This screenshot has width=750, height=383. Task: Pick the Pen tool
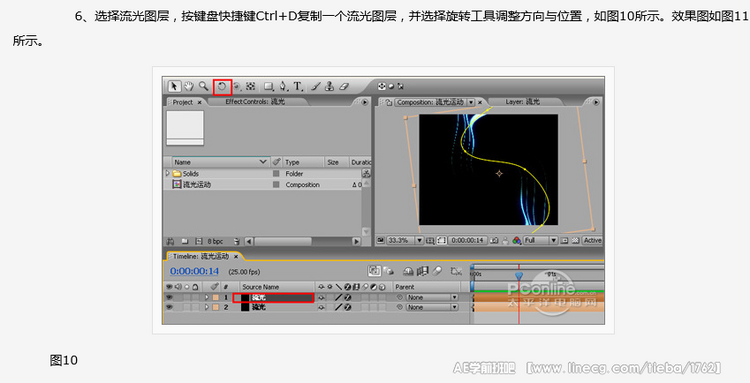point(283,87)
